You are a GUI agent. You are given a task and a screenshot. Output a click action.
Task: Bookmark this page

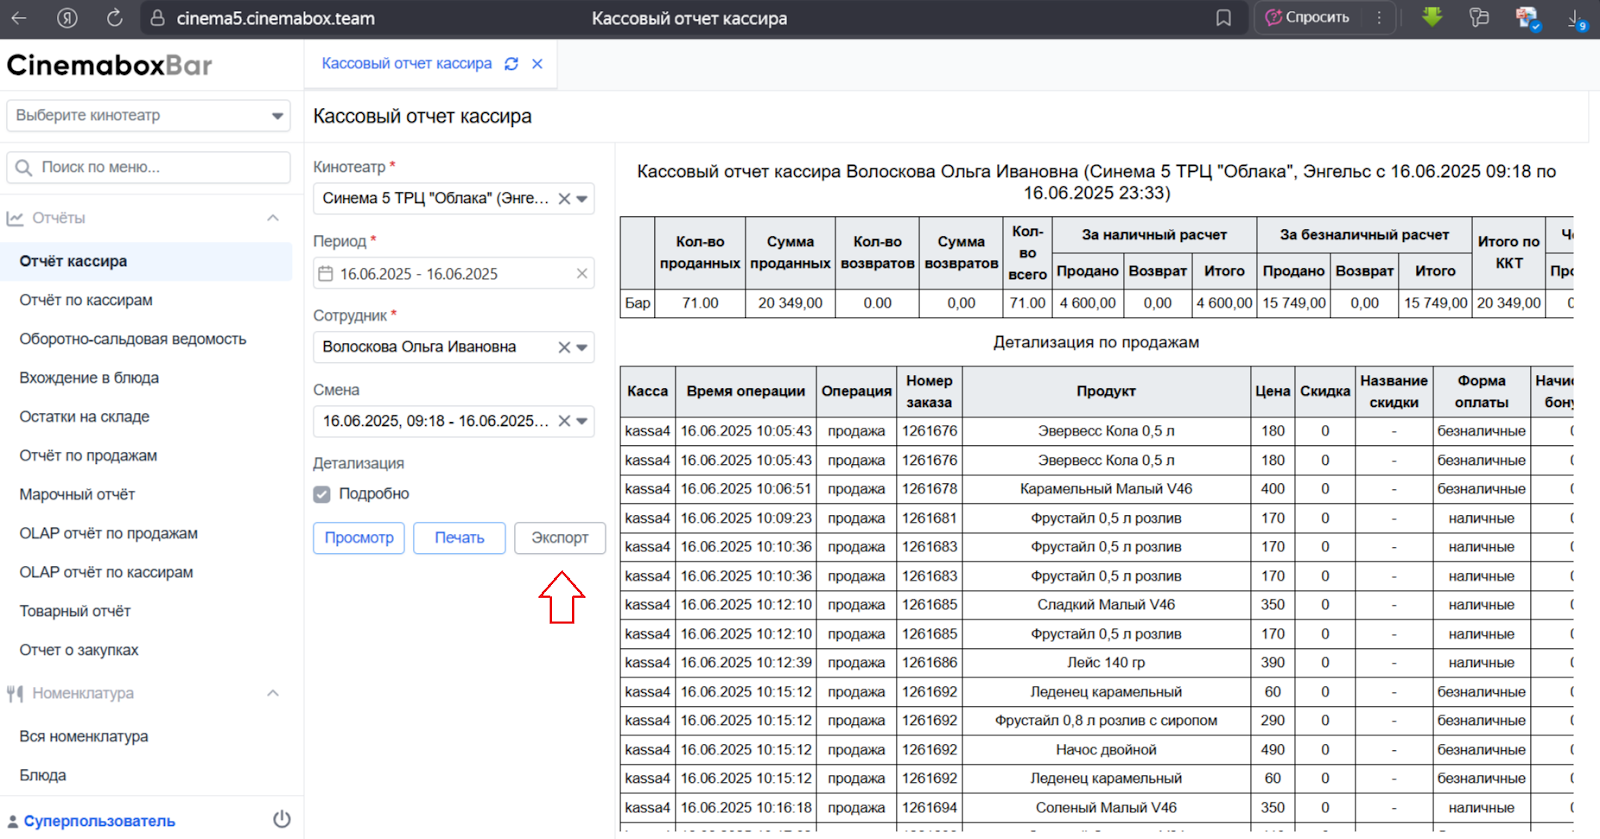click(1223, 18)
